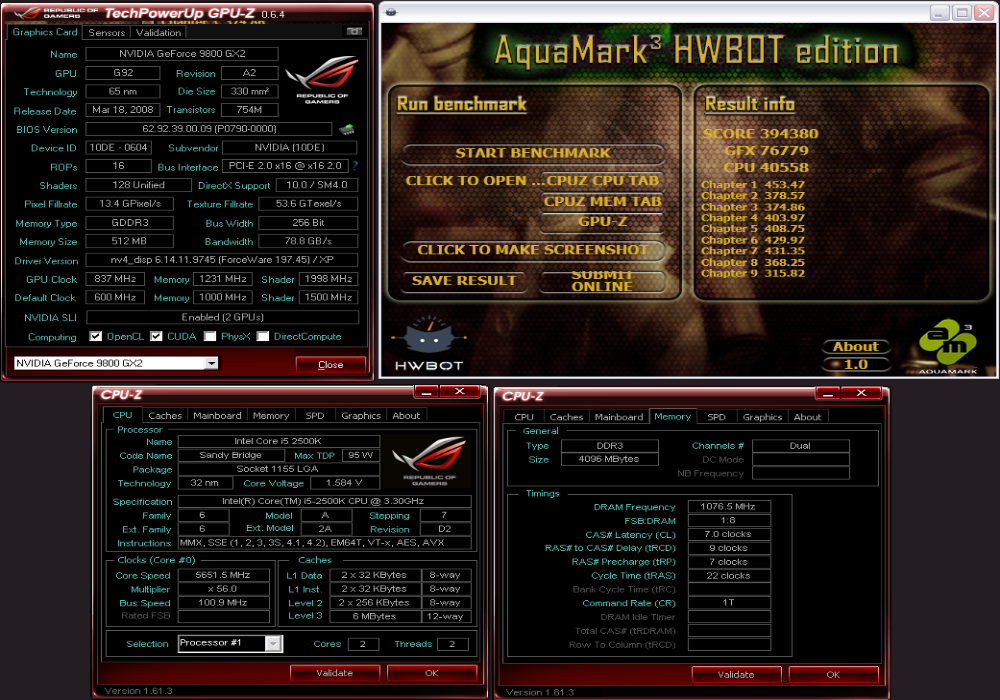This screenshot has width=1000, height=700.
Task: Click CPUZ MEM TAB button in AquaMark
Action: point(602,201)
